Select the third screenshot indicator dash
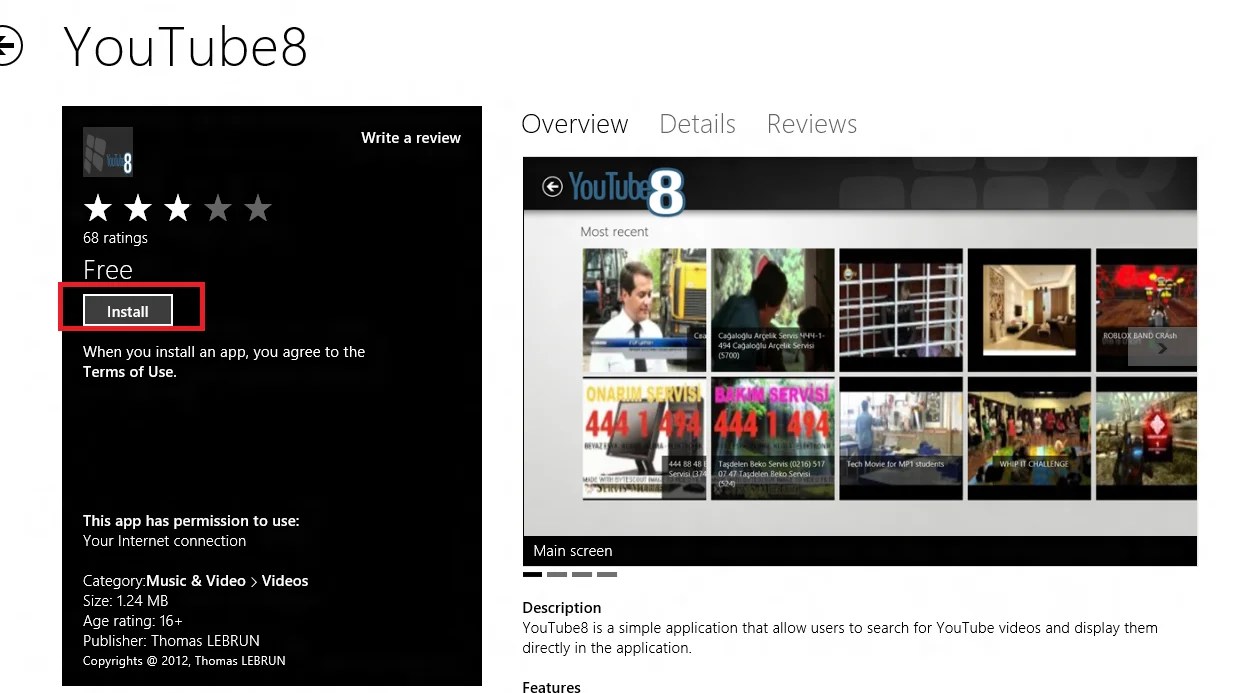This screenshot has height=693, width=1249. pos(582,575)
